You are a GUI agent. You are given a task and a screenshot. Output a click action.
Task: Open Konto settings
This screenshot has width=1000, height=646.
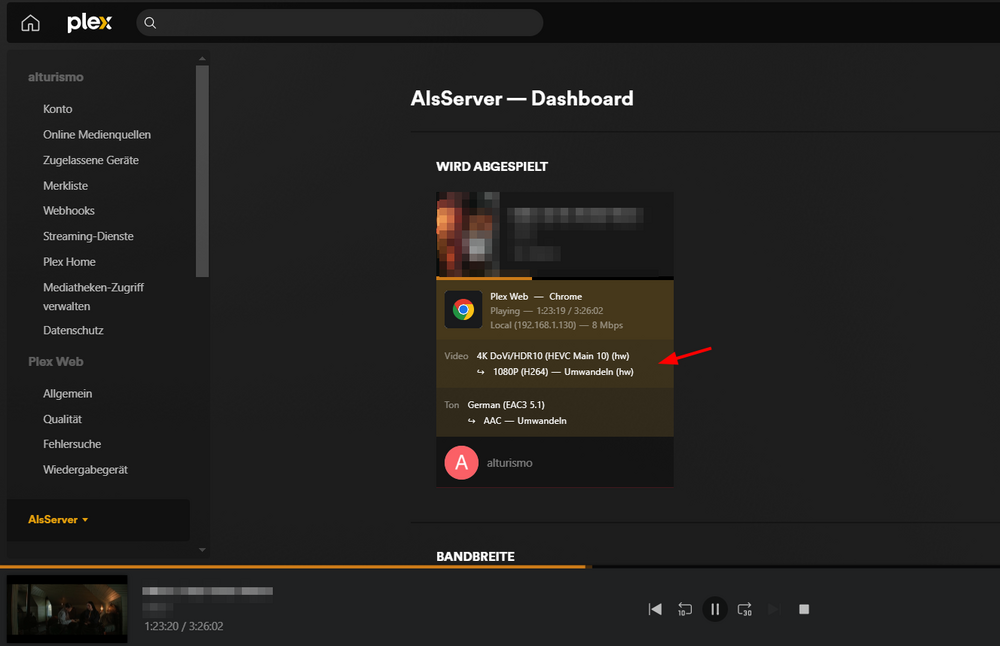(x=57, y=109)
